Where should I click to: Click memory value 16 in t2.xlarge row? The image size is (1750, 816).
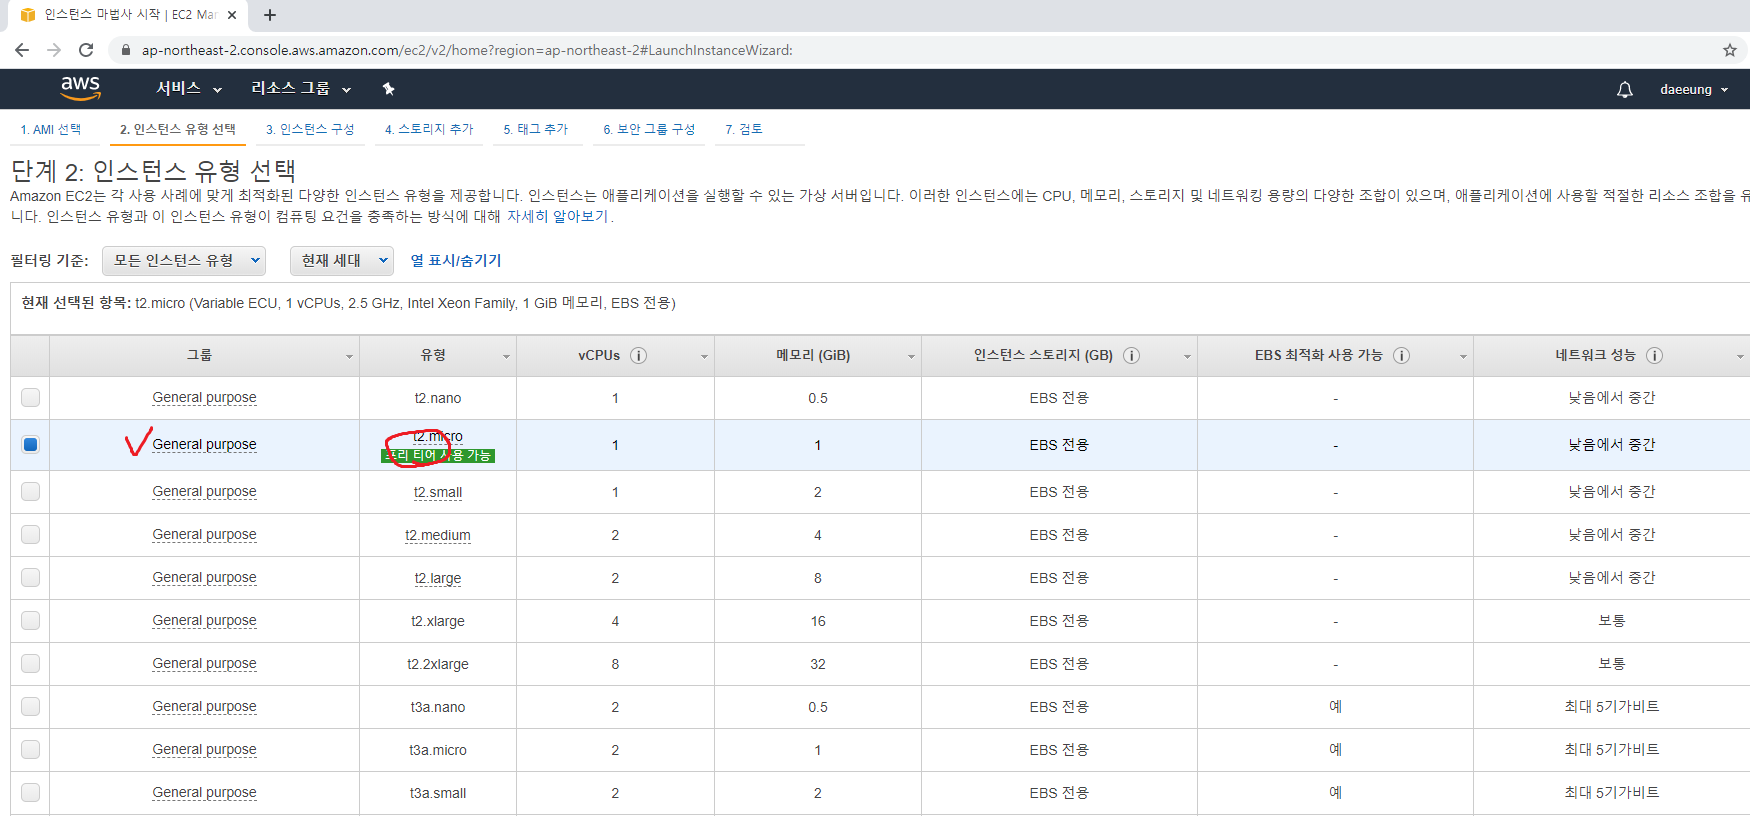point(818,621)
